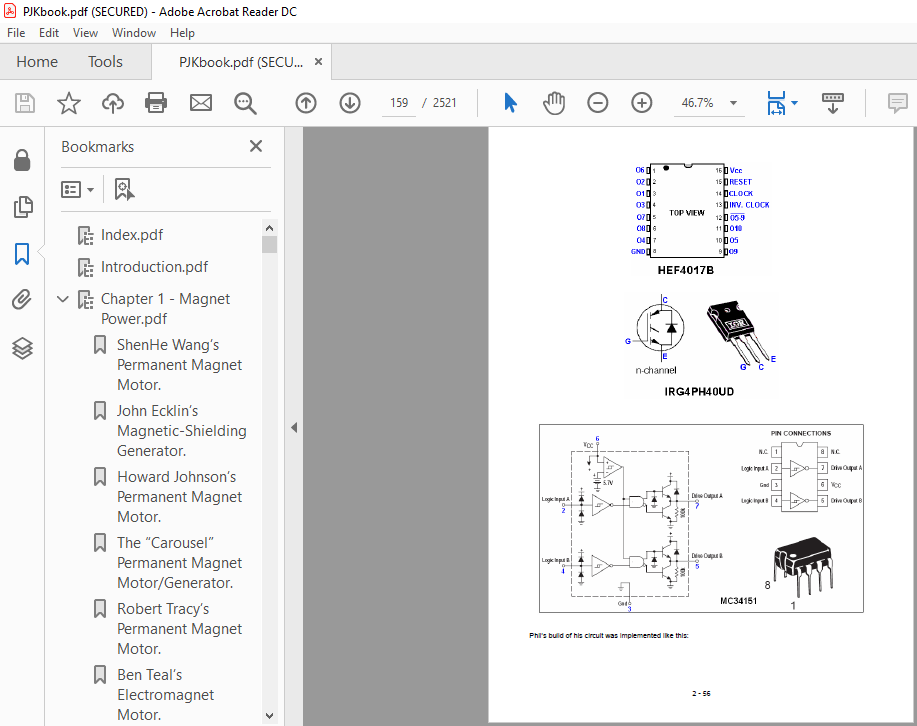Open Layers panel icon in sidebar
The height and width of the screenshot is (726, 917).
(x=22, y=348)
